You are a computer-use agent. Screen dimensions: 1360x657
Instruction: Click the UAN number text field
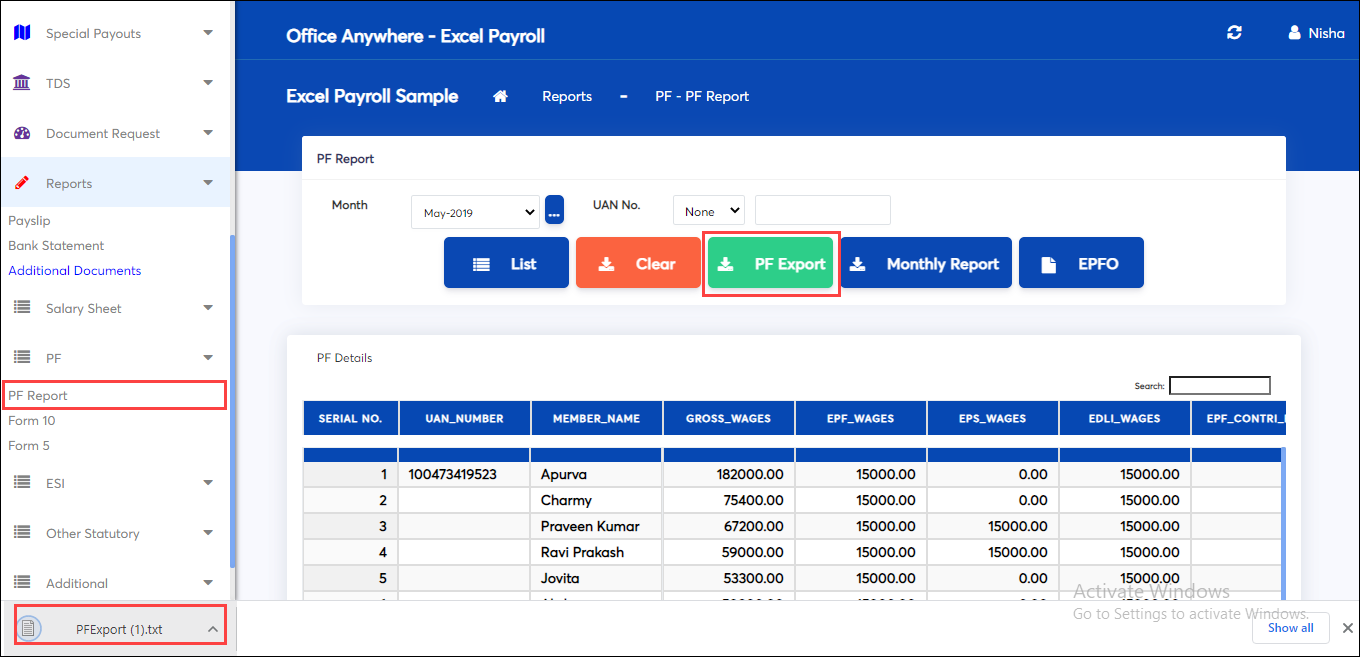click(x=823, y=210)
